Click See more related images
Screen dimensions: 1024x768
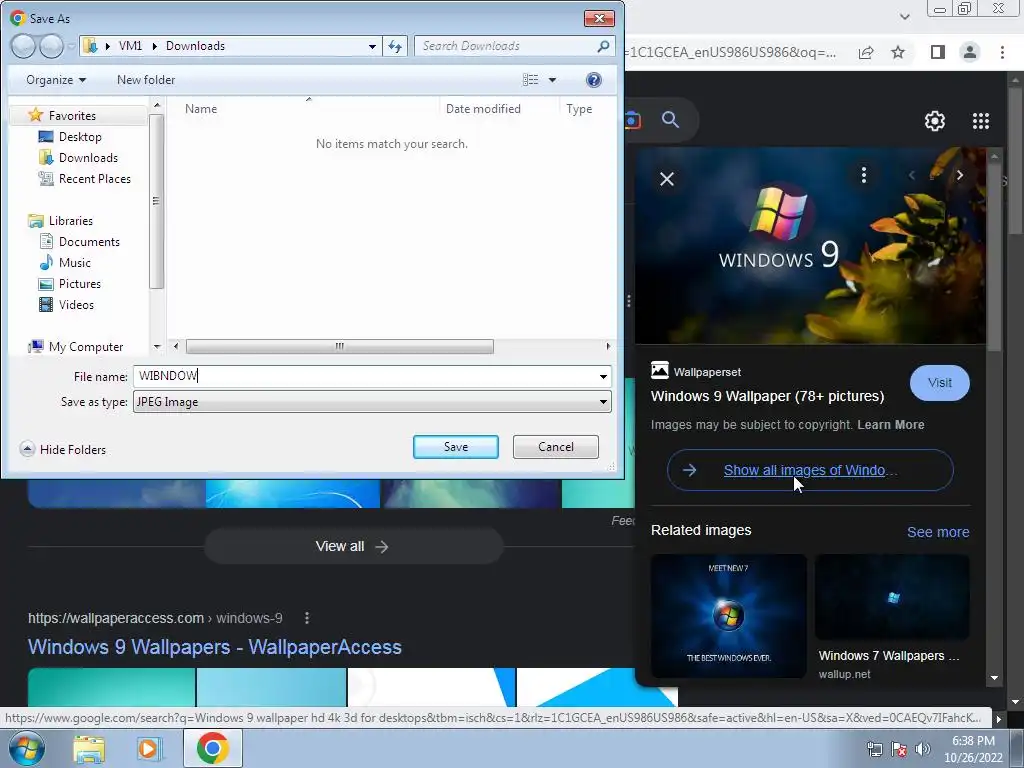tap(938, 532)
